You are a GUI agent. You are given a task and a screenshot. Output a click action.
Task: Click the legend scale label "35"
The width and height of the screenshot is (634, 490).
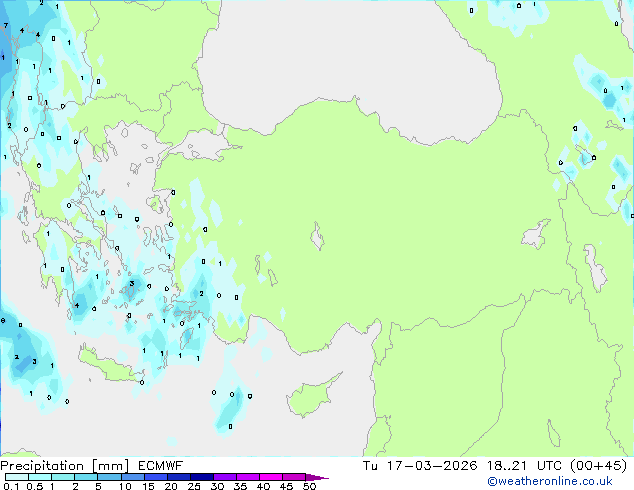click(x=240, y=486)
